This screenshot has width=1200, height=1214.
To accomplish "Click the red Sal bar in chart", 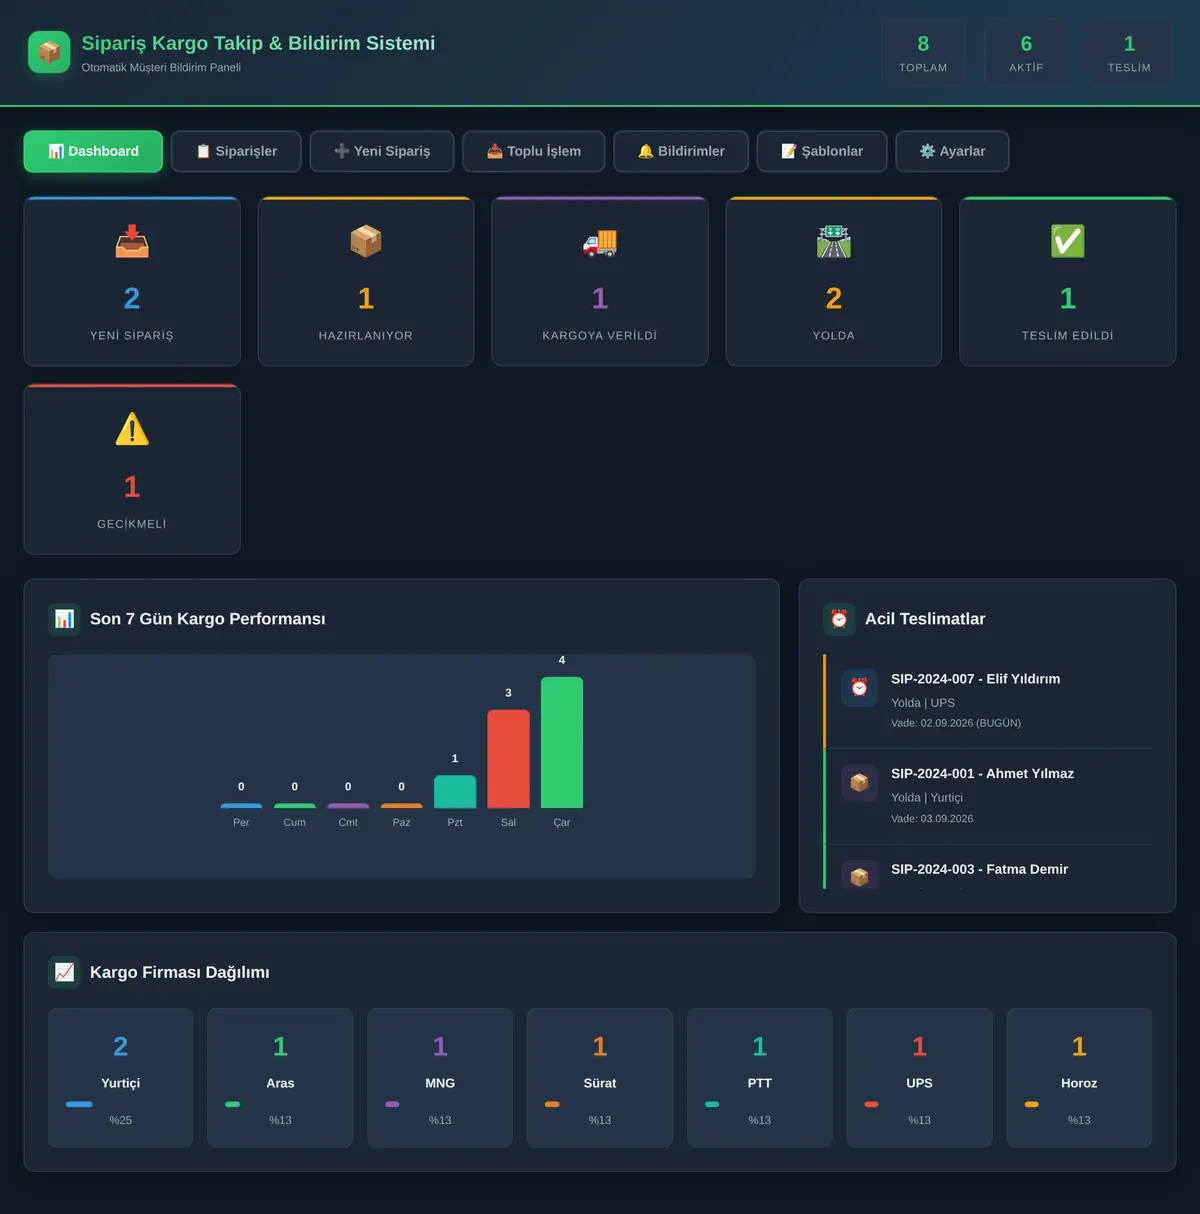I will pyautogui.click(x=508, y=759).
